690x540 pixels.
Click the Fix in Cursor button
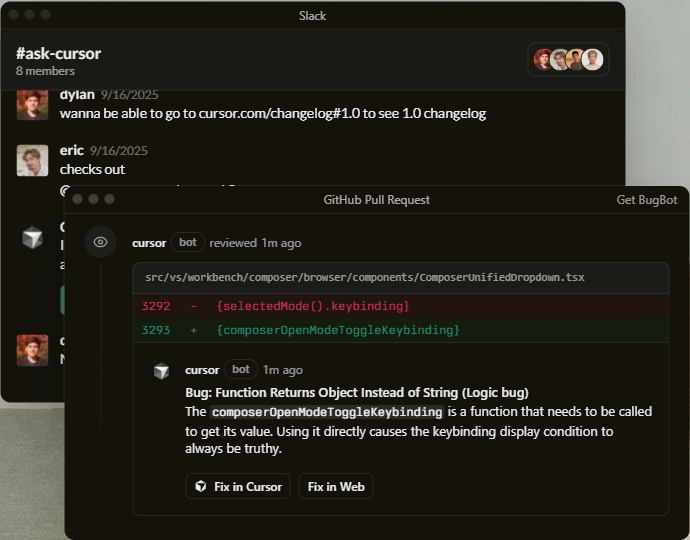pyautogui.click(x=238, y=487)
